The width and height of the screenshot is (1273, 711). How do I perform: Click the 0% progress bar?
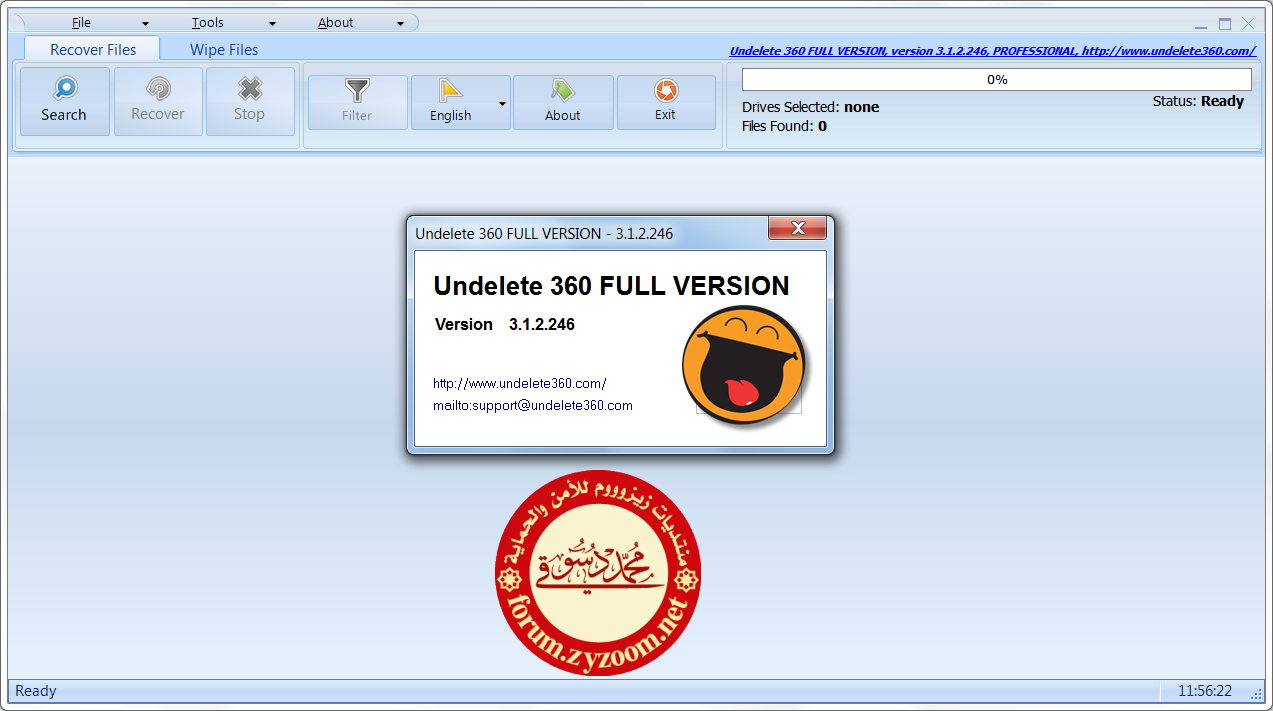pos(997,79)
